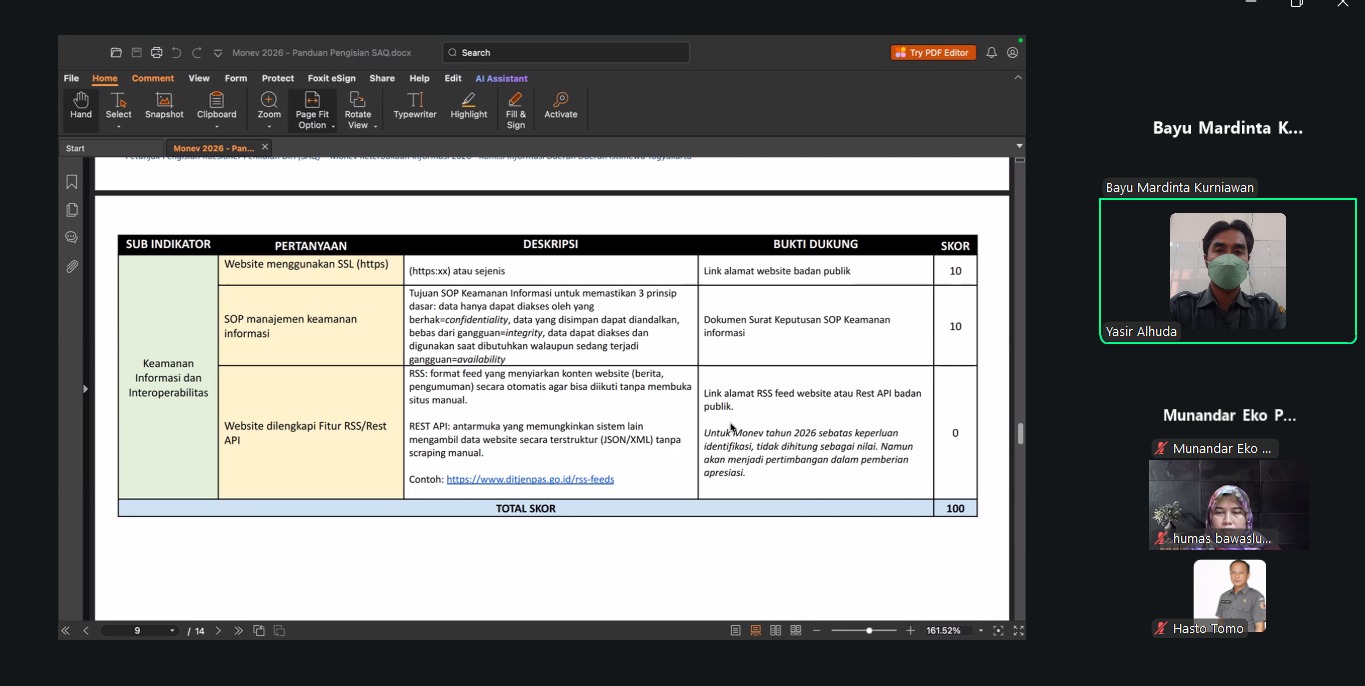The height and width of the screenshot is (686, 1365).
Task: Open the AI Assistant tab
Action: [x=501, y=78]
